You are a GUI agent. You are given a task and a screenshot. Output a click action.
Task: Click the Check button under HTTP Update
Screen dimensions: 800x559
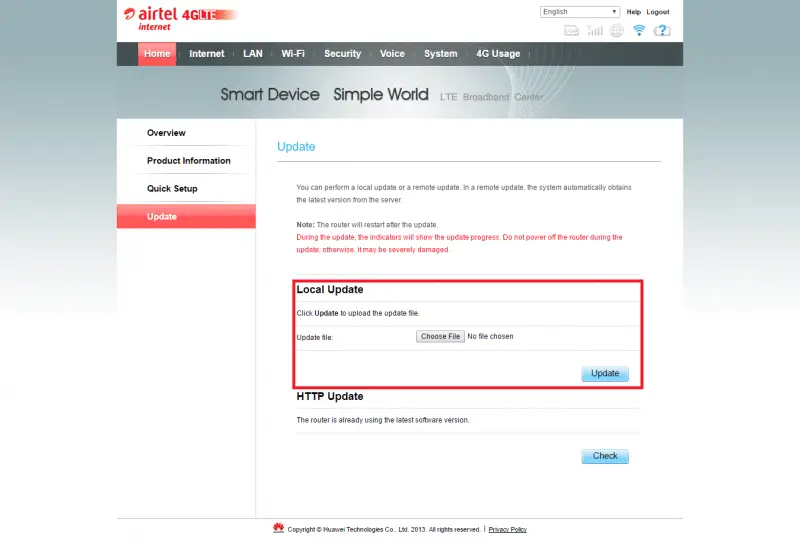605,456
